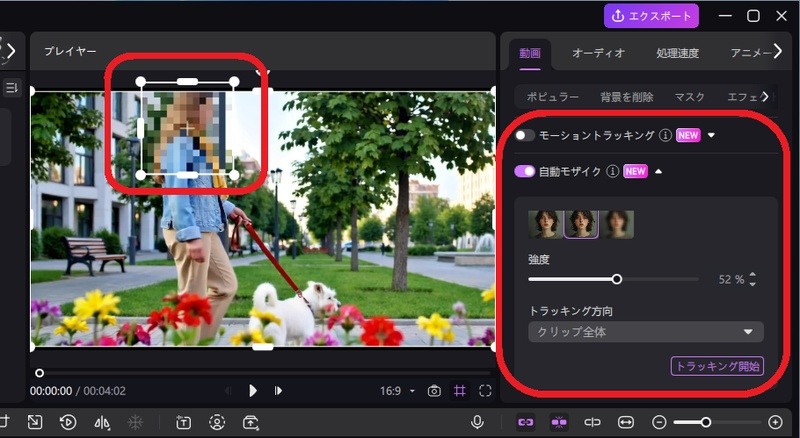The image size is (800, 438).
Task: Show info for 自動モザイク
Action: click(612, 171)
